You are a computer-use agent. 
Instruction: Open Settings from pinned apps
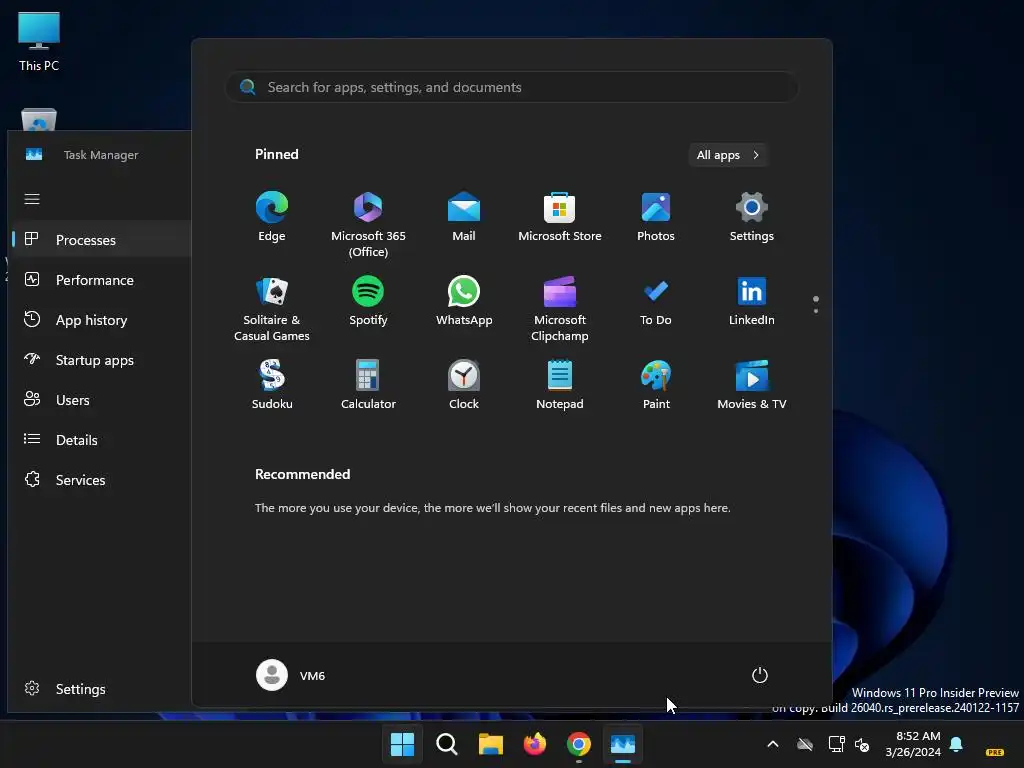(x=752, y=217)
